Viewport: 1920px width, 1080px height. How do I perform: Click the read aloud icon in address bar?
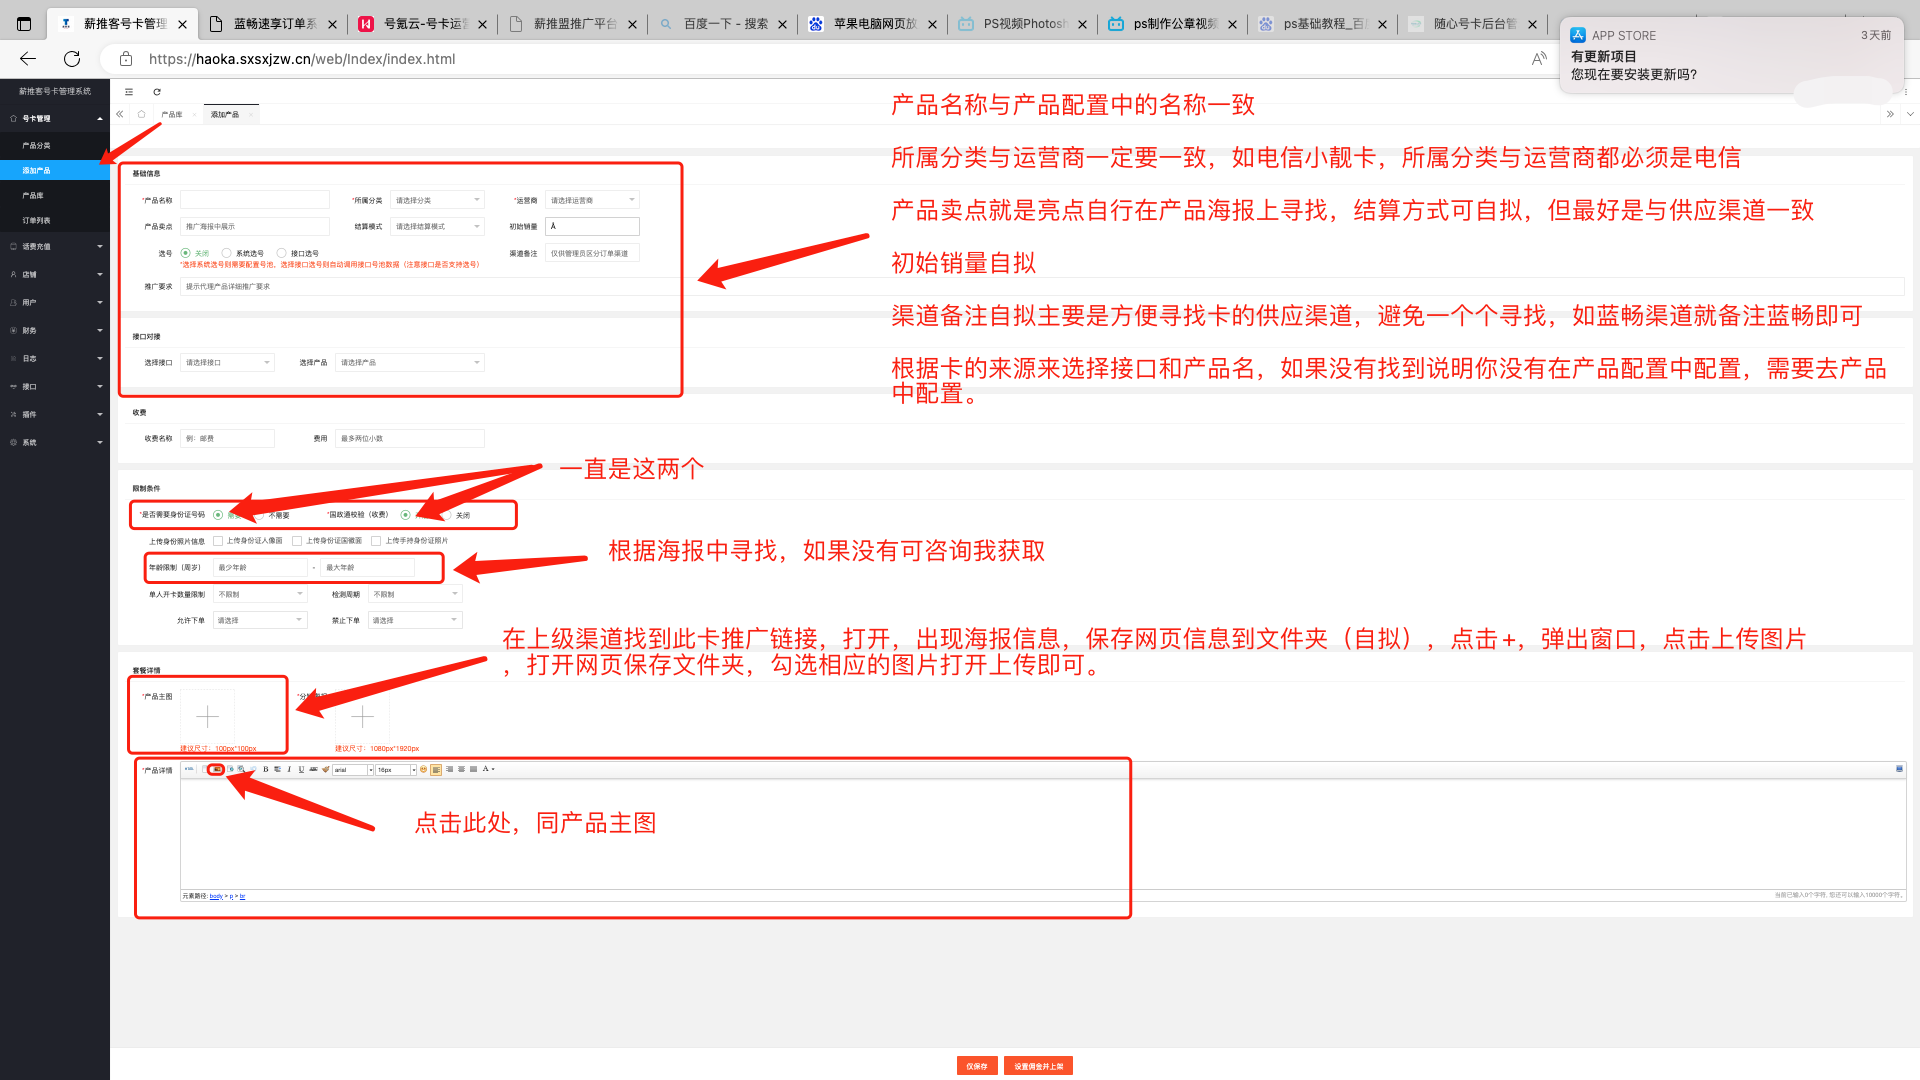1539,59
